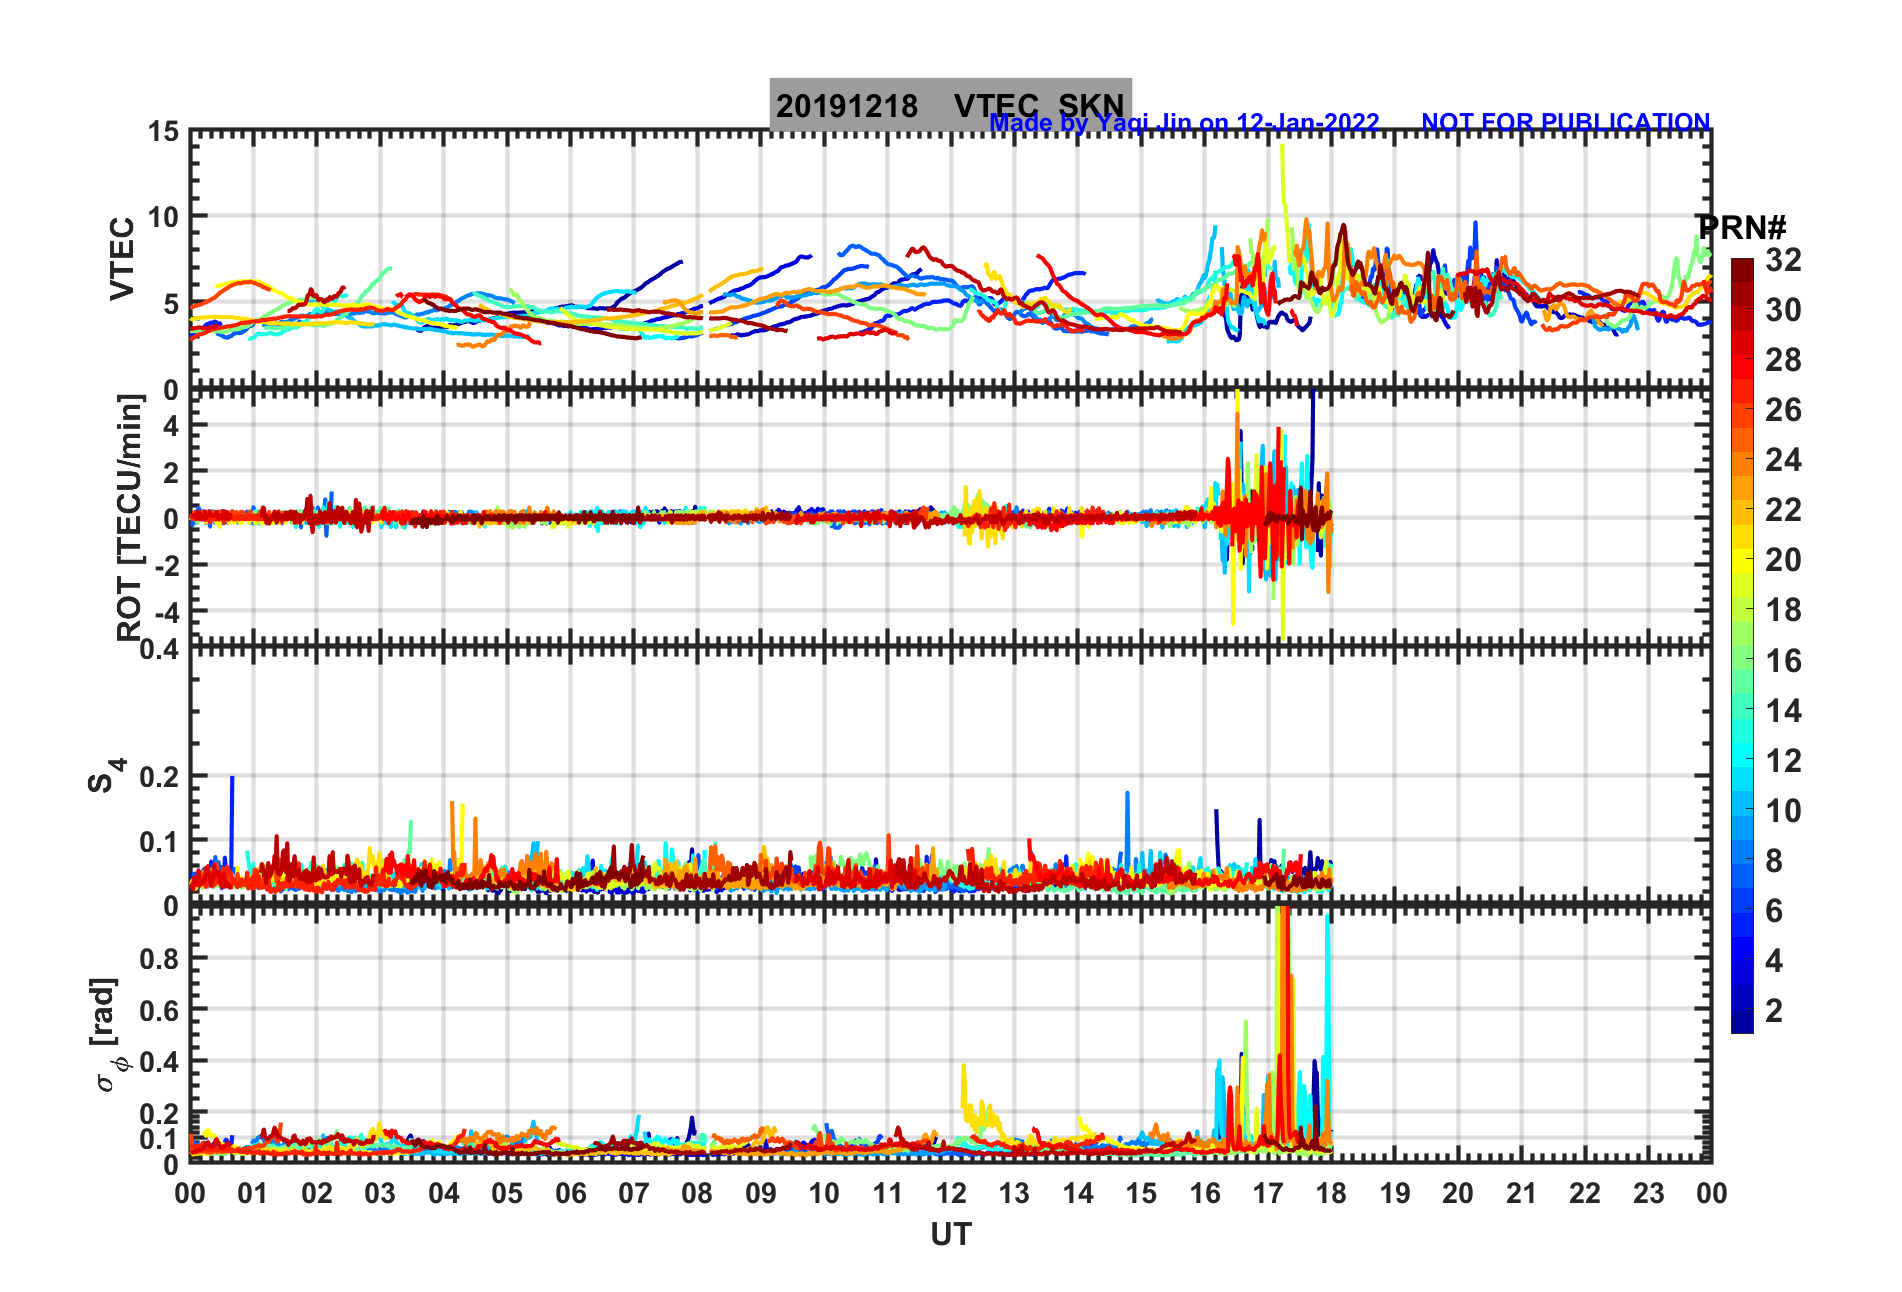Click ROT axis tick '-4'
This screenshot has width=1902, height=1292.
(x=169, y=611)
